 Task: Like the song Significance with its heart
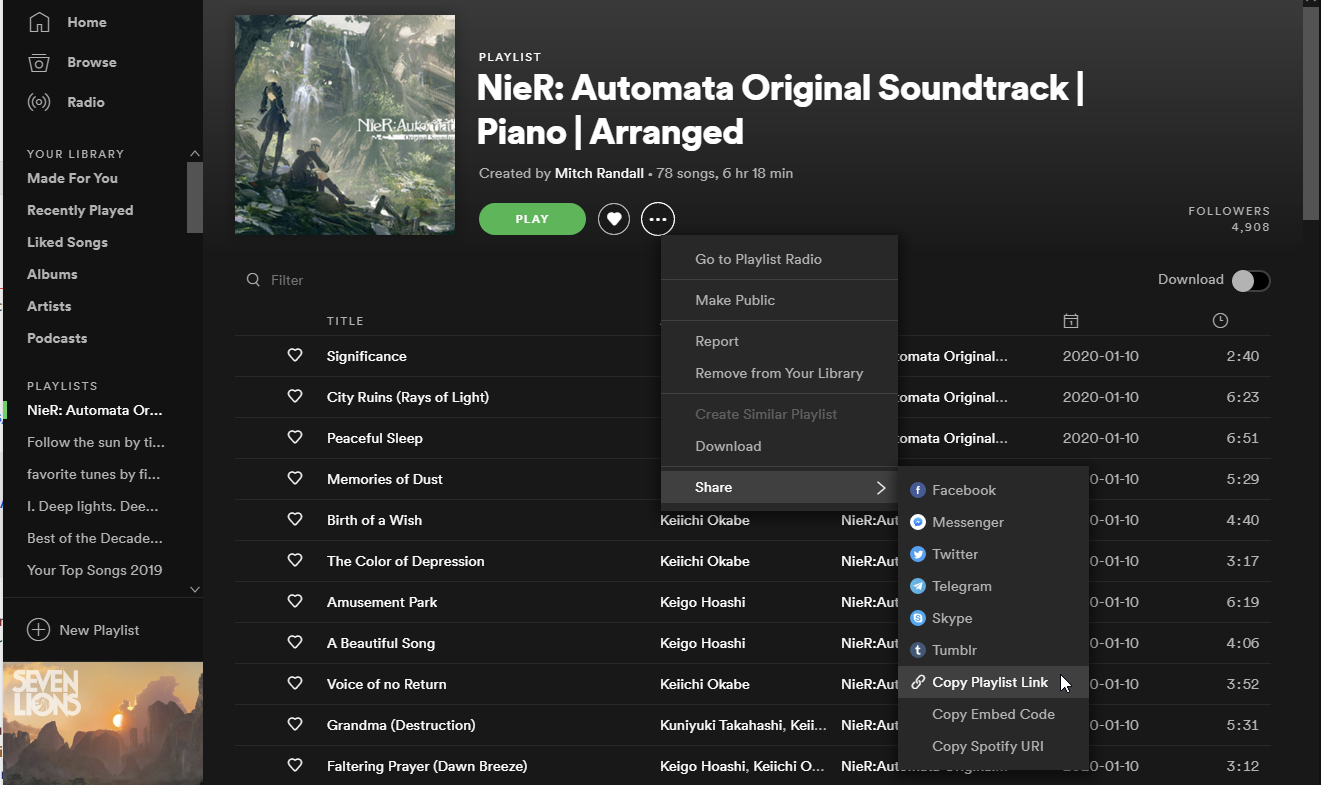pos(295,356)
